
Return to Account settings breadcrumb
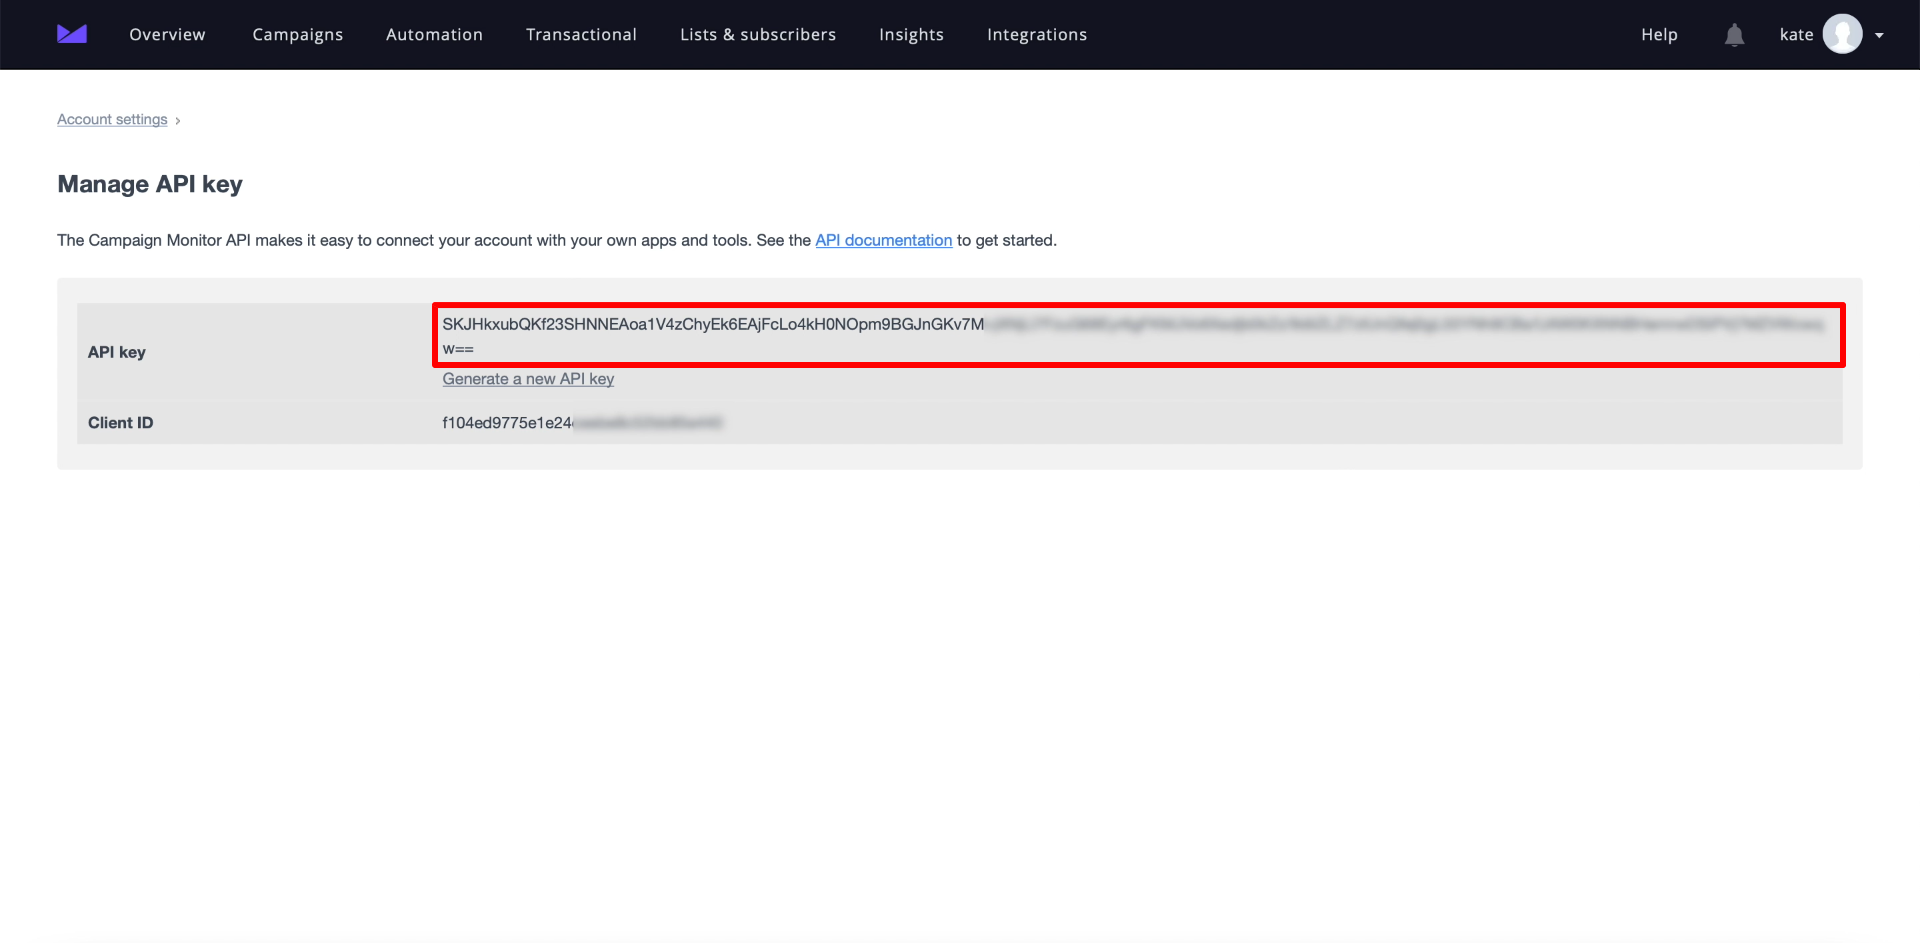point(112,119)
